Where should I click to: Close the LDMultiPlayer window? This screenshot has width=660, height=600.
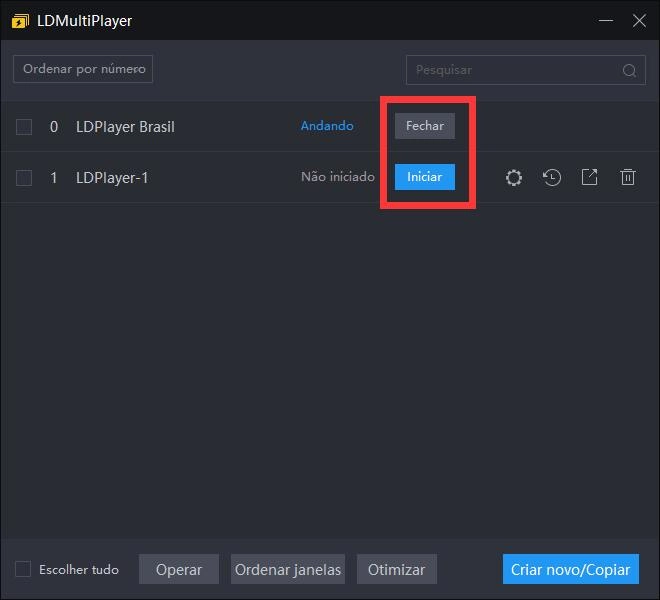[x=639, y=20]
